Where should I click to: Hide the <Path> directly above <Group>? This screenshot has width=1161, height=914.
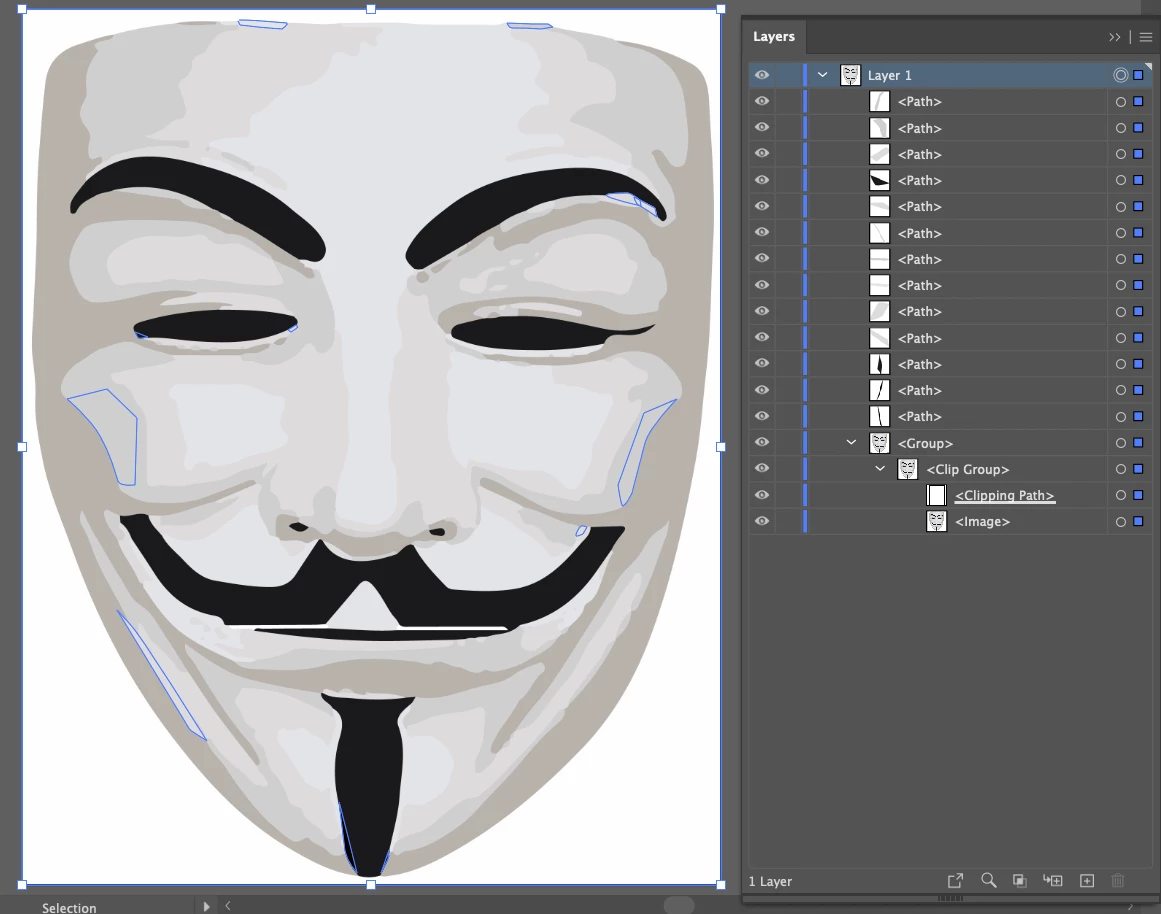click(x=762, y=416)
